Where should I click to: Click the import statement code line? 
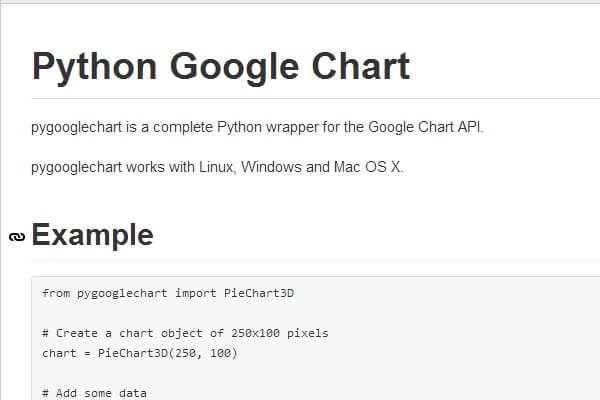pyautogui.click(x=168, y=293)
